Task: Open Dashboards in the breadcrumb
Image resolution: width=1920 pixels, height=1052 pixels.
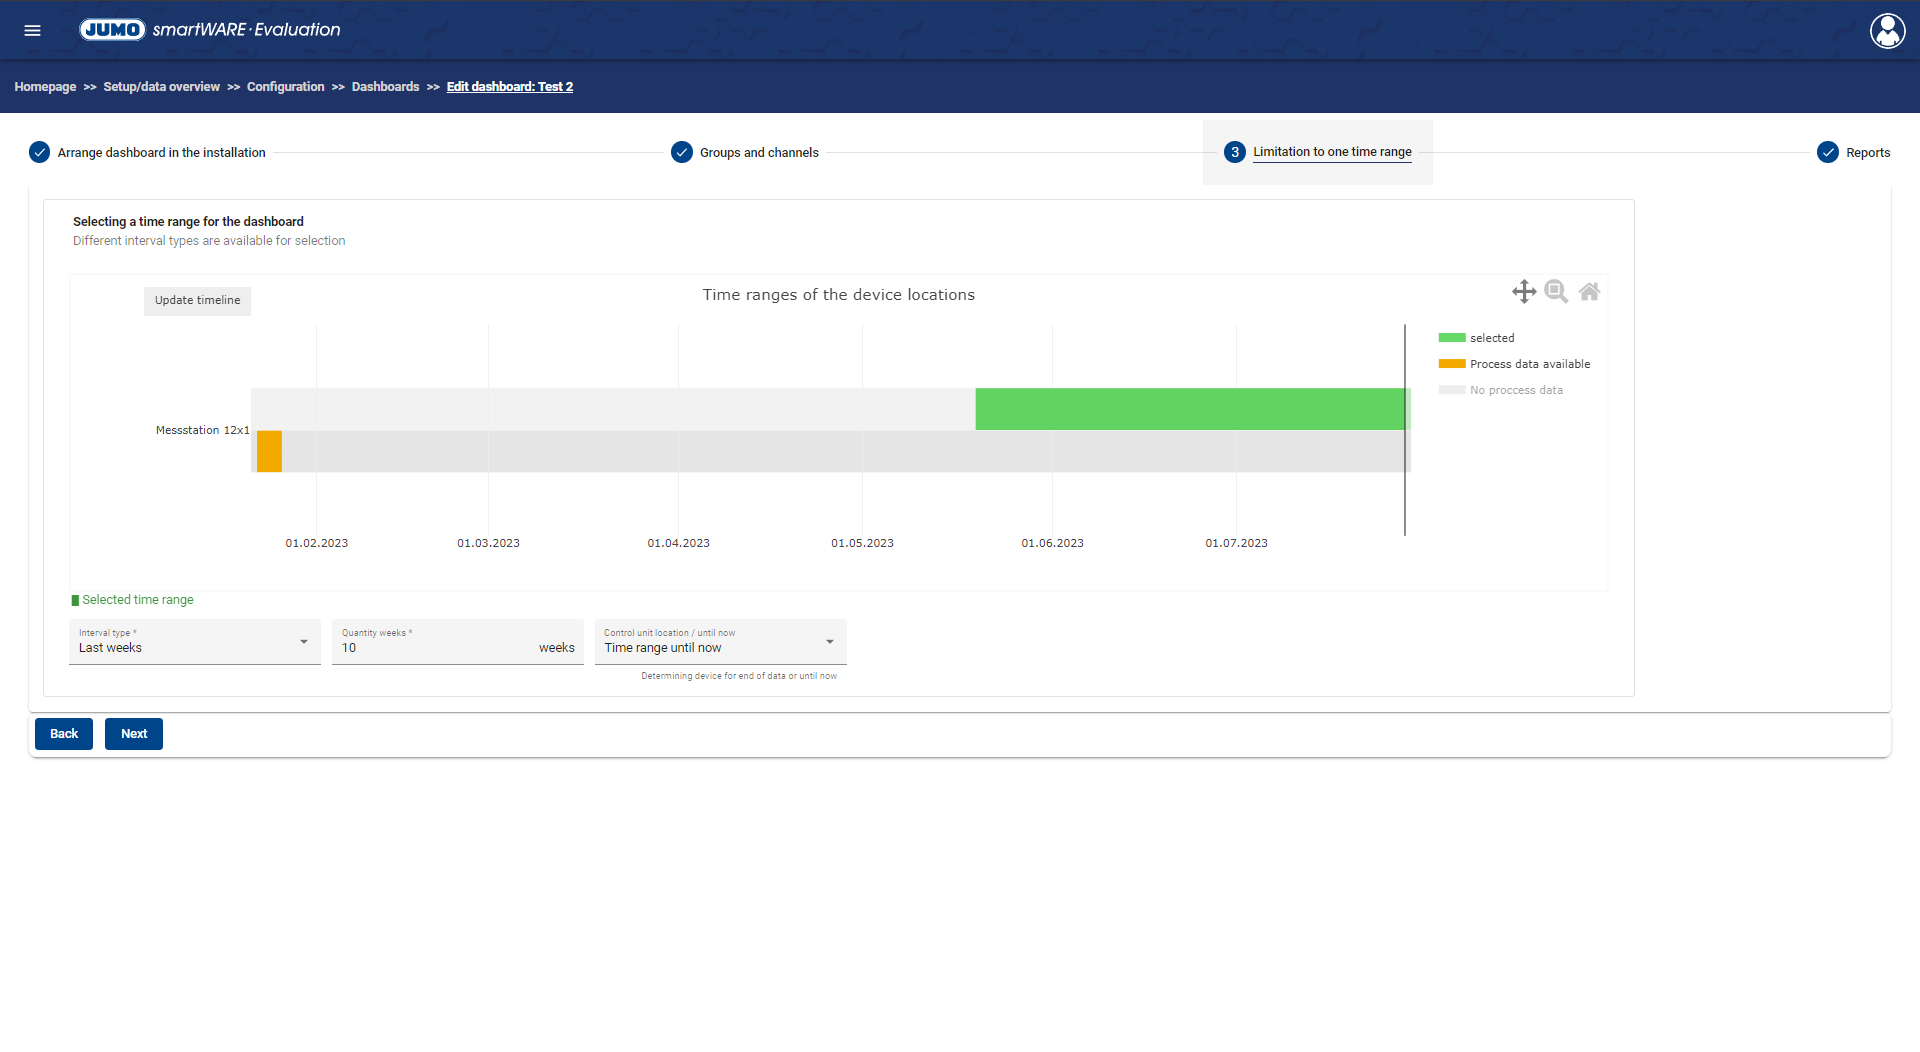Action: (385, 87)
